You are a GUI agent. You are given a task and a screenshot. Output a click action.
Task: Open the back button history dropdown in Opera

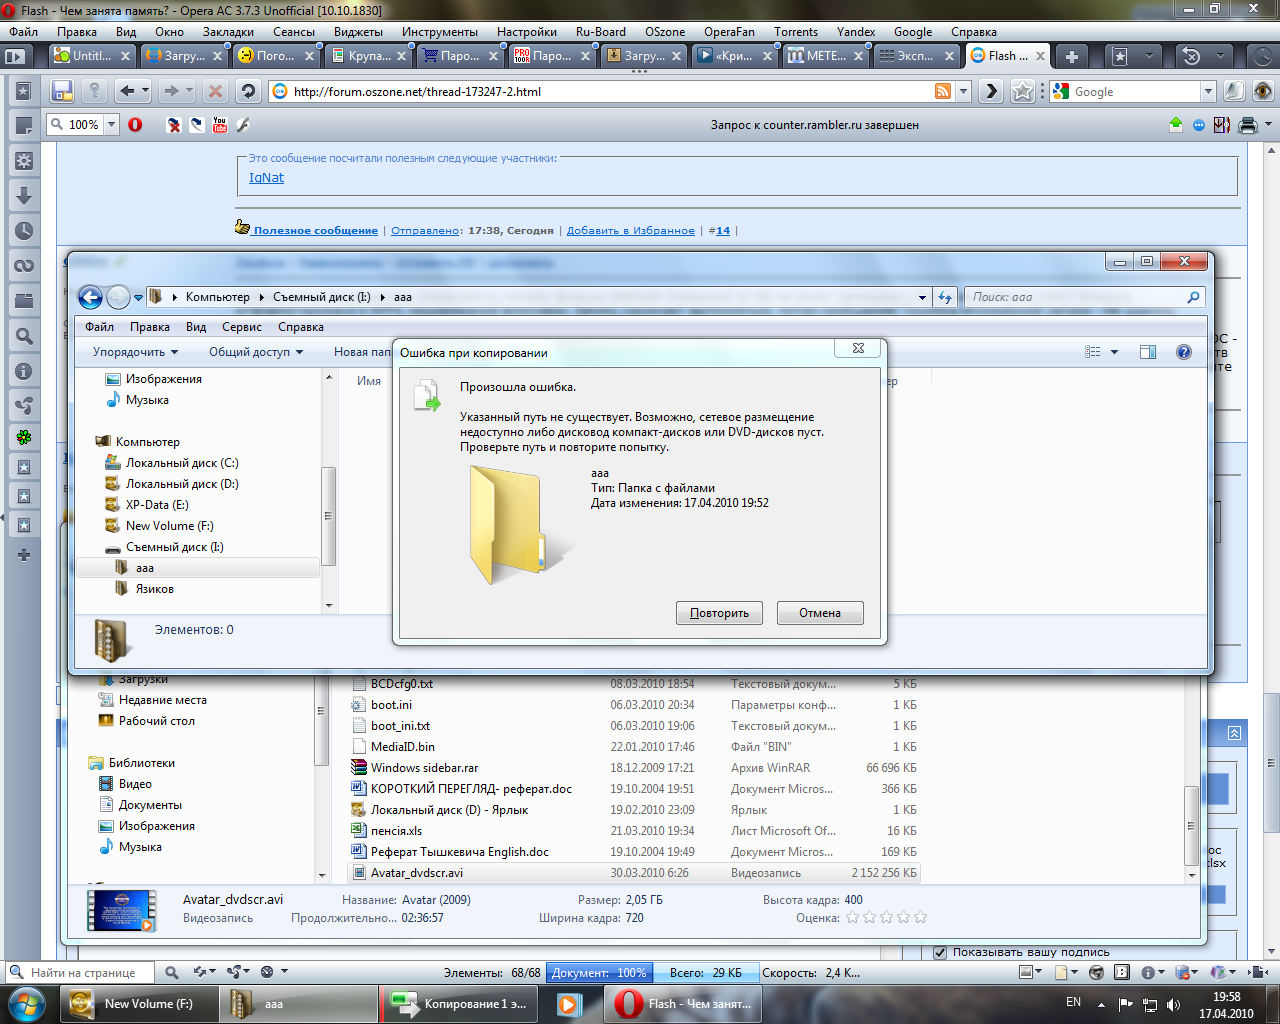145,91
